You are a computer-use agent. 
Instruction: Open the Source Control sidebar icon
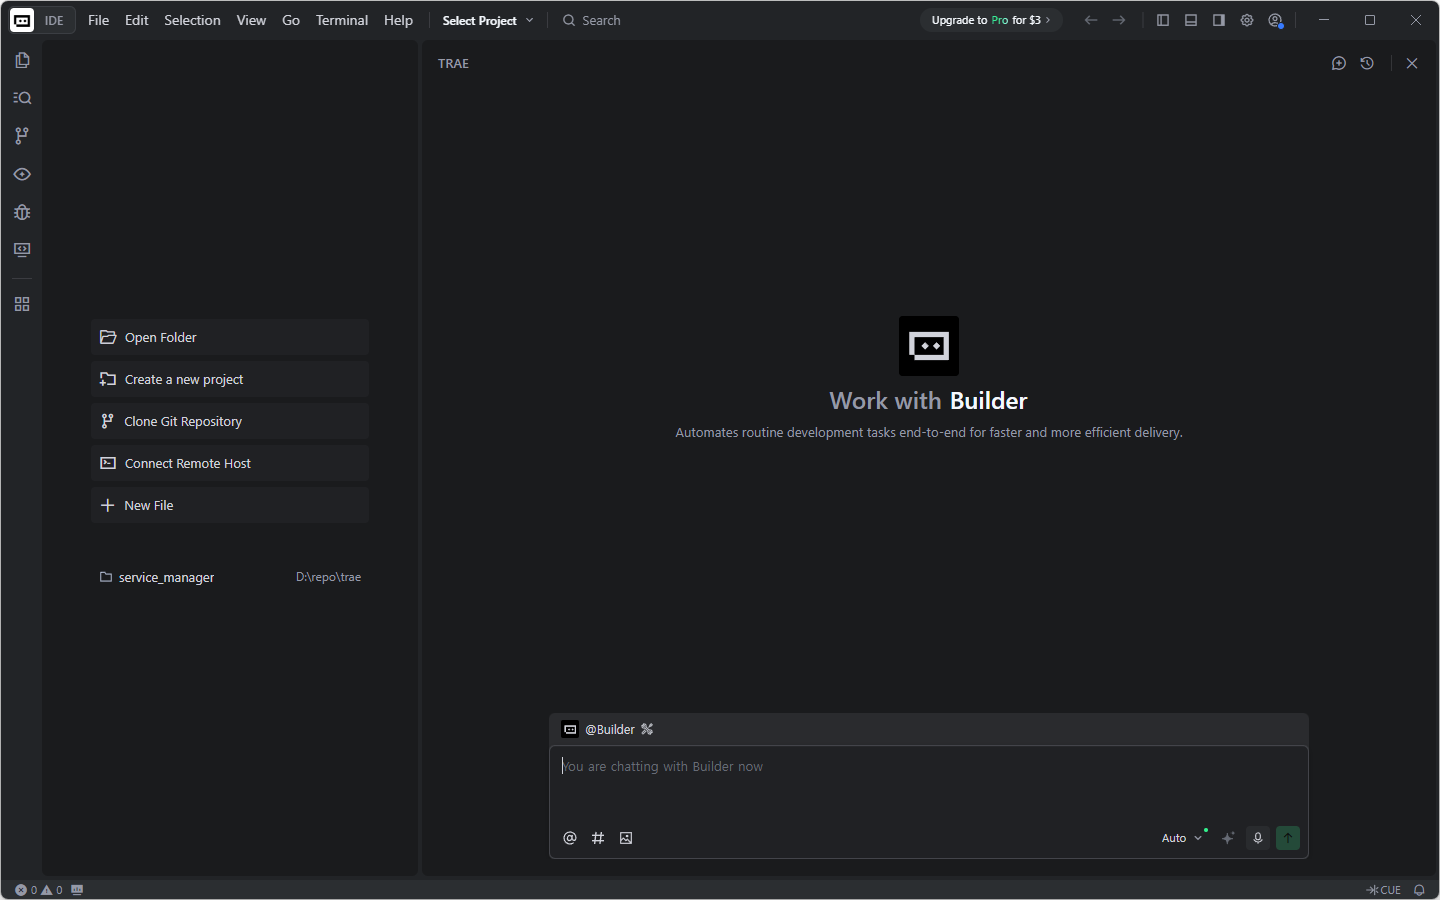22,136
